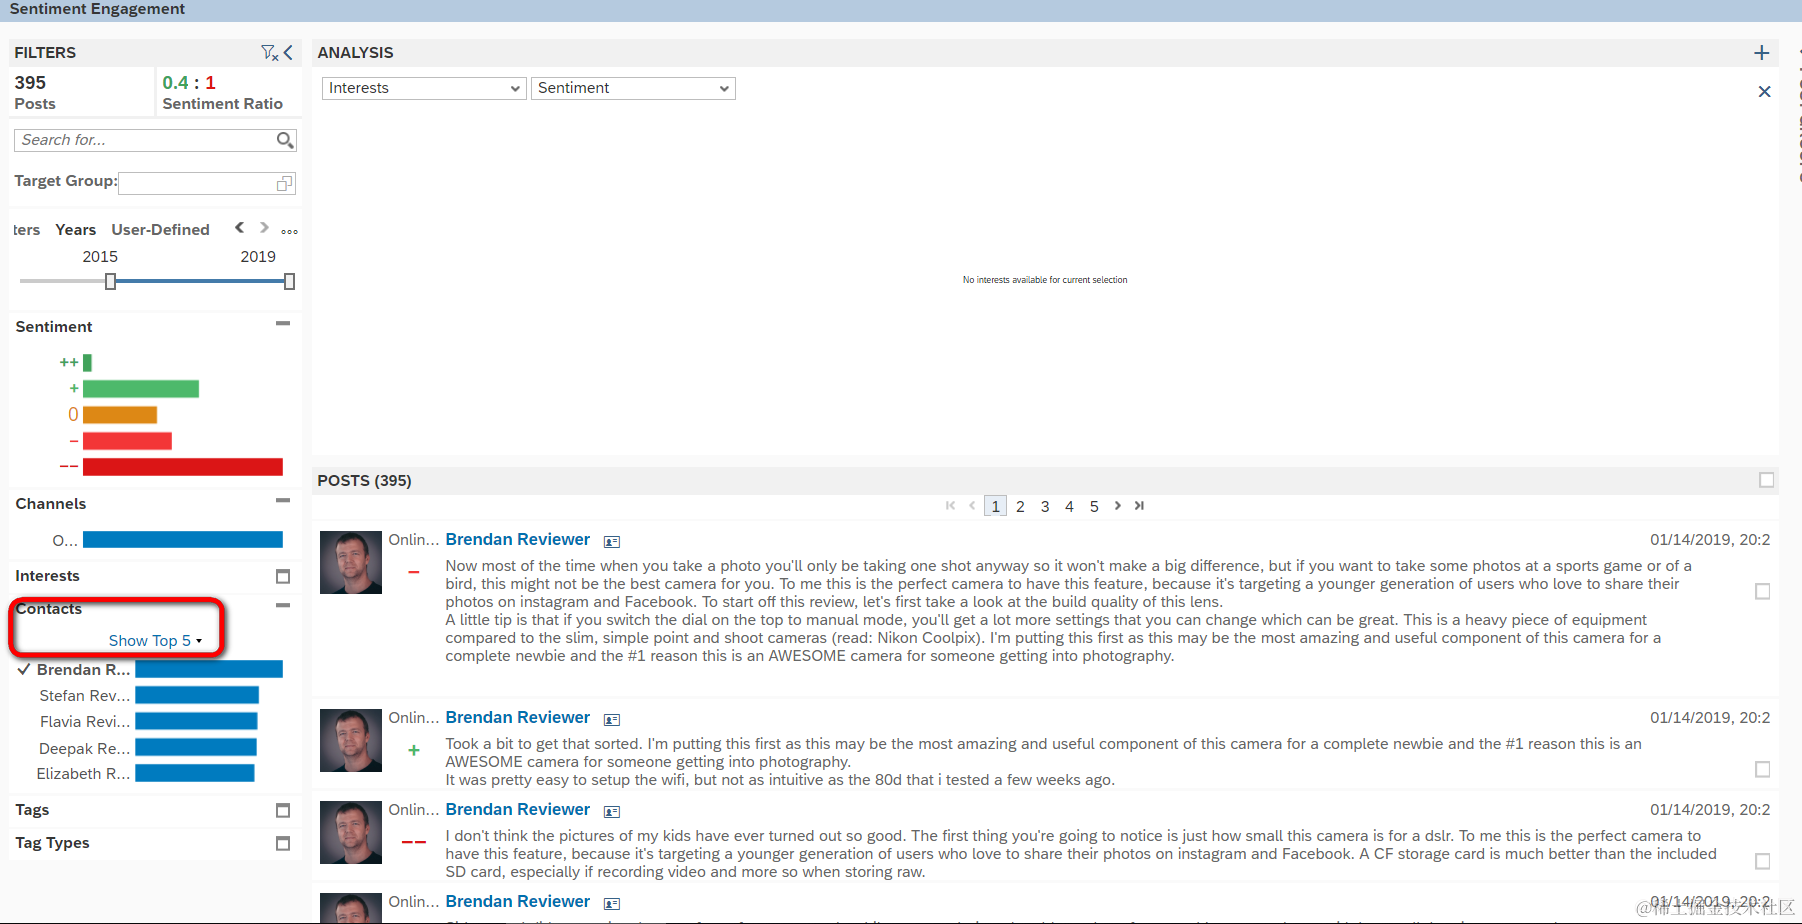Screen dimensions: 1802x924
Task: Add a new analysis using the plus icon
Action: [1762, 52]
